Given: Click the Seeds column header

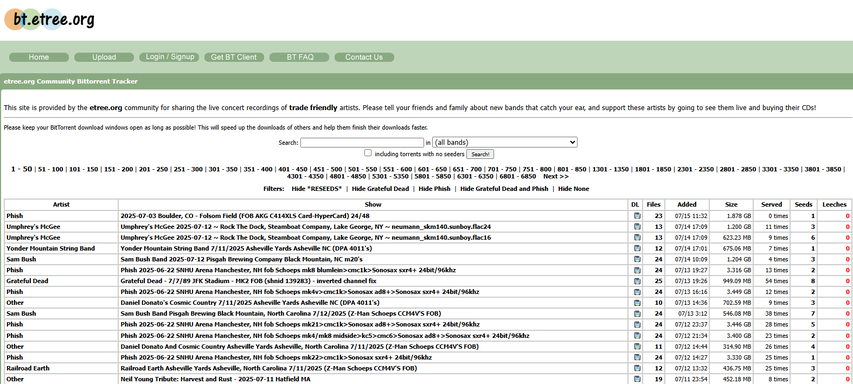Looking at the screenshot, I should point(803,205).
